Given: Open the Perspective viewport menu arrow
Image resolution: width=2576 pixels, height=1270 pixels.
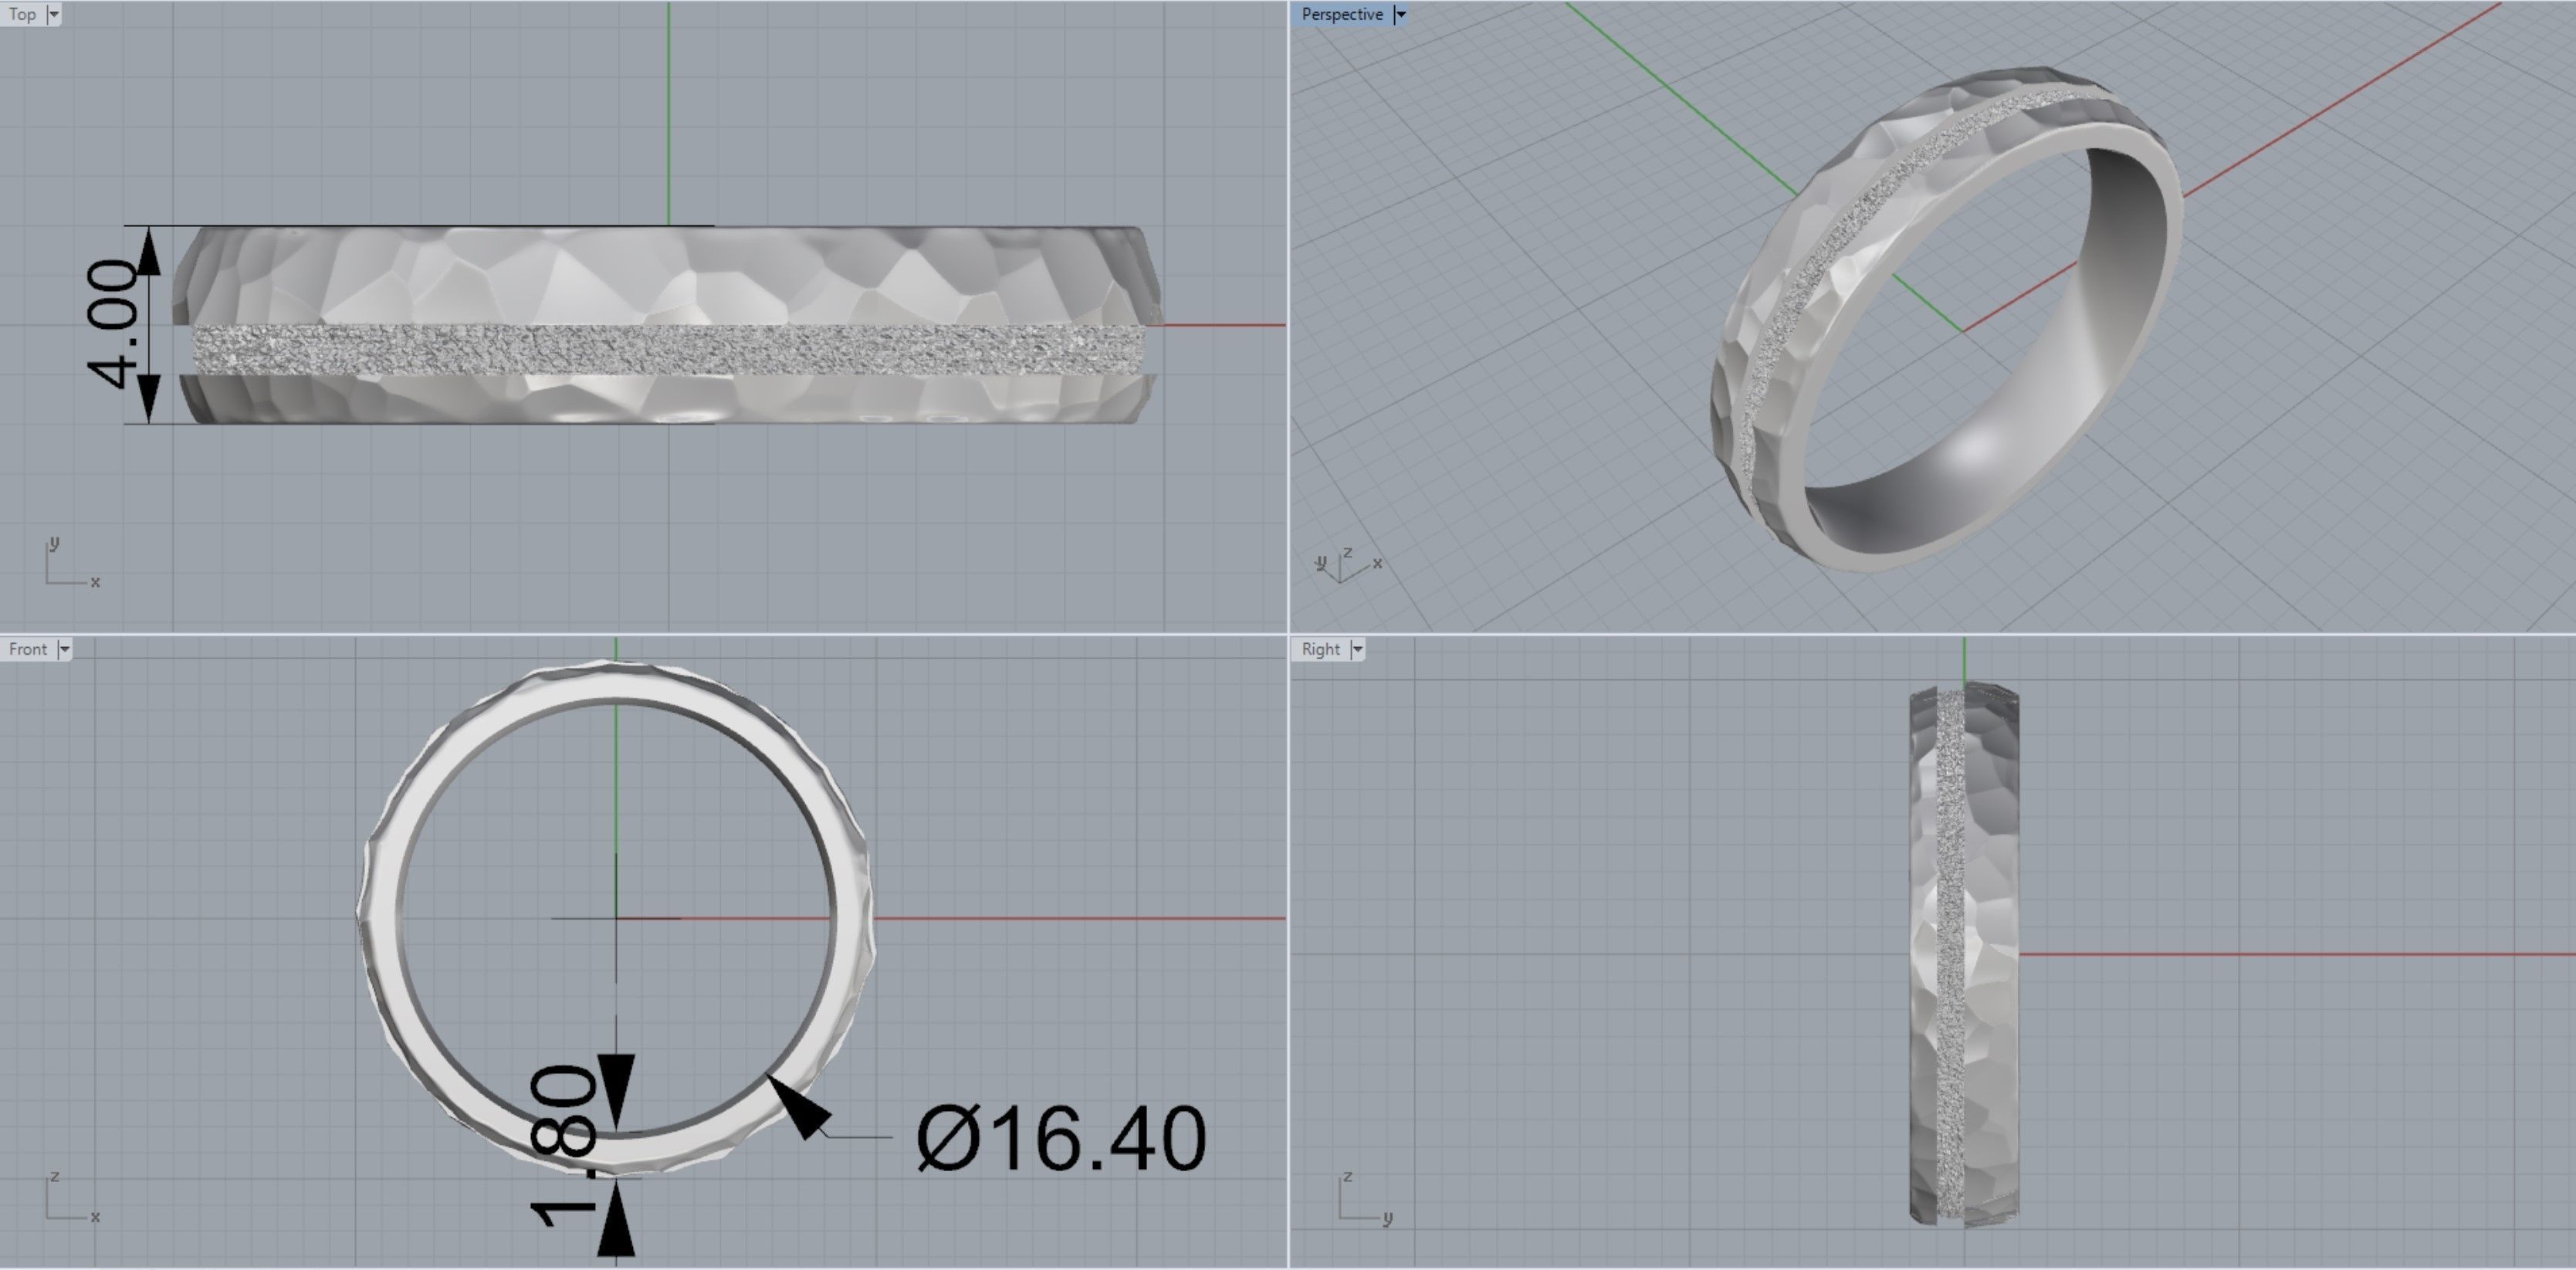Looking at the screenshot, I should click(1400, 14).
